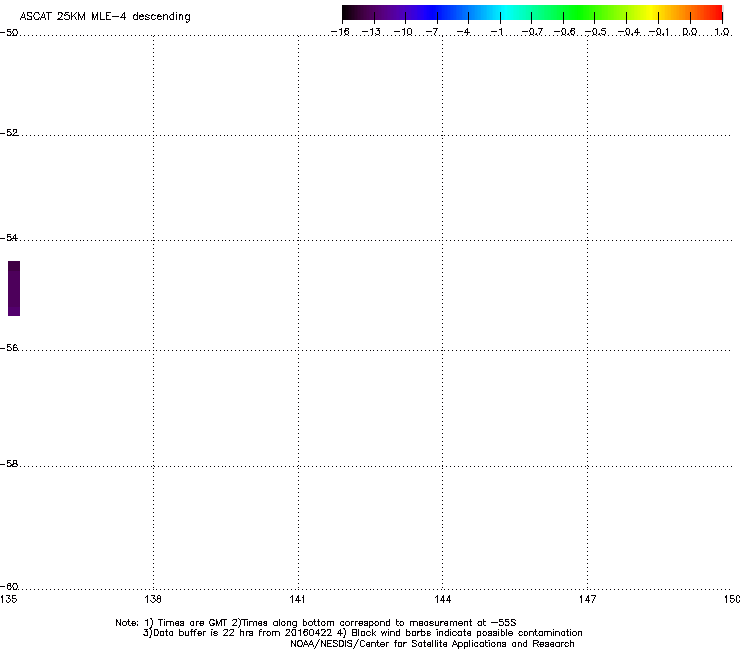
Task: Click the '144' longitude axis label
Action: pyautogui.click(x=442, y=599)
